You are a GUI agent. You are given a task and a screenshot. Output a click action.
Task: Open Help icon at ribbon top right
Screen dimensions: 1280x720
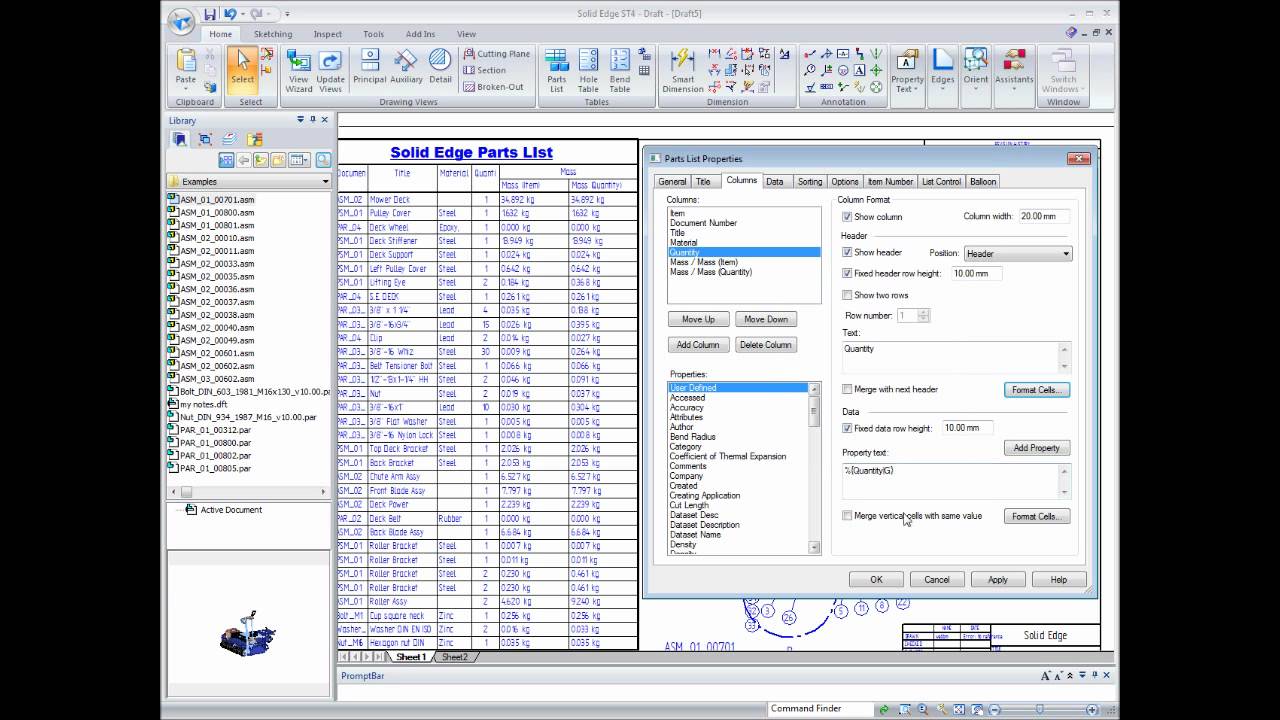pos(1071,33)
